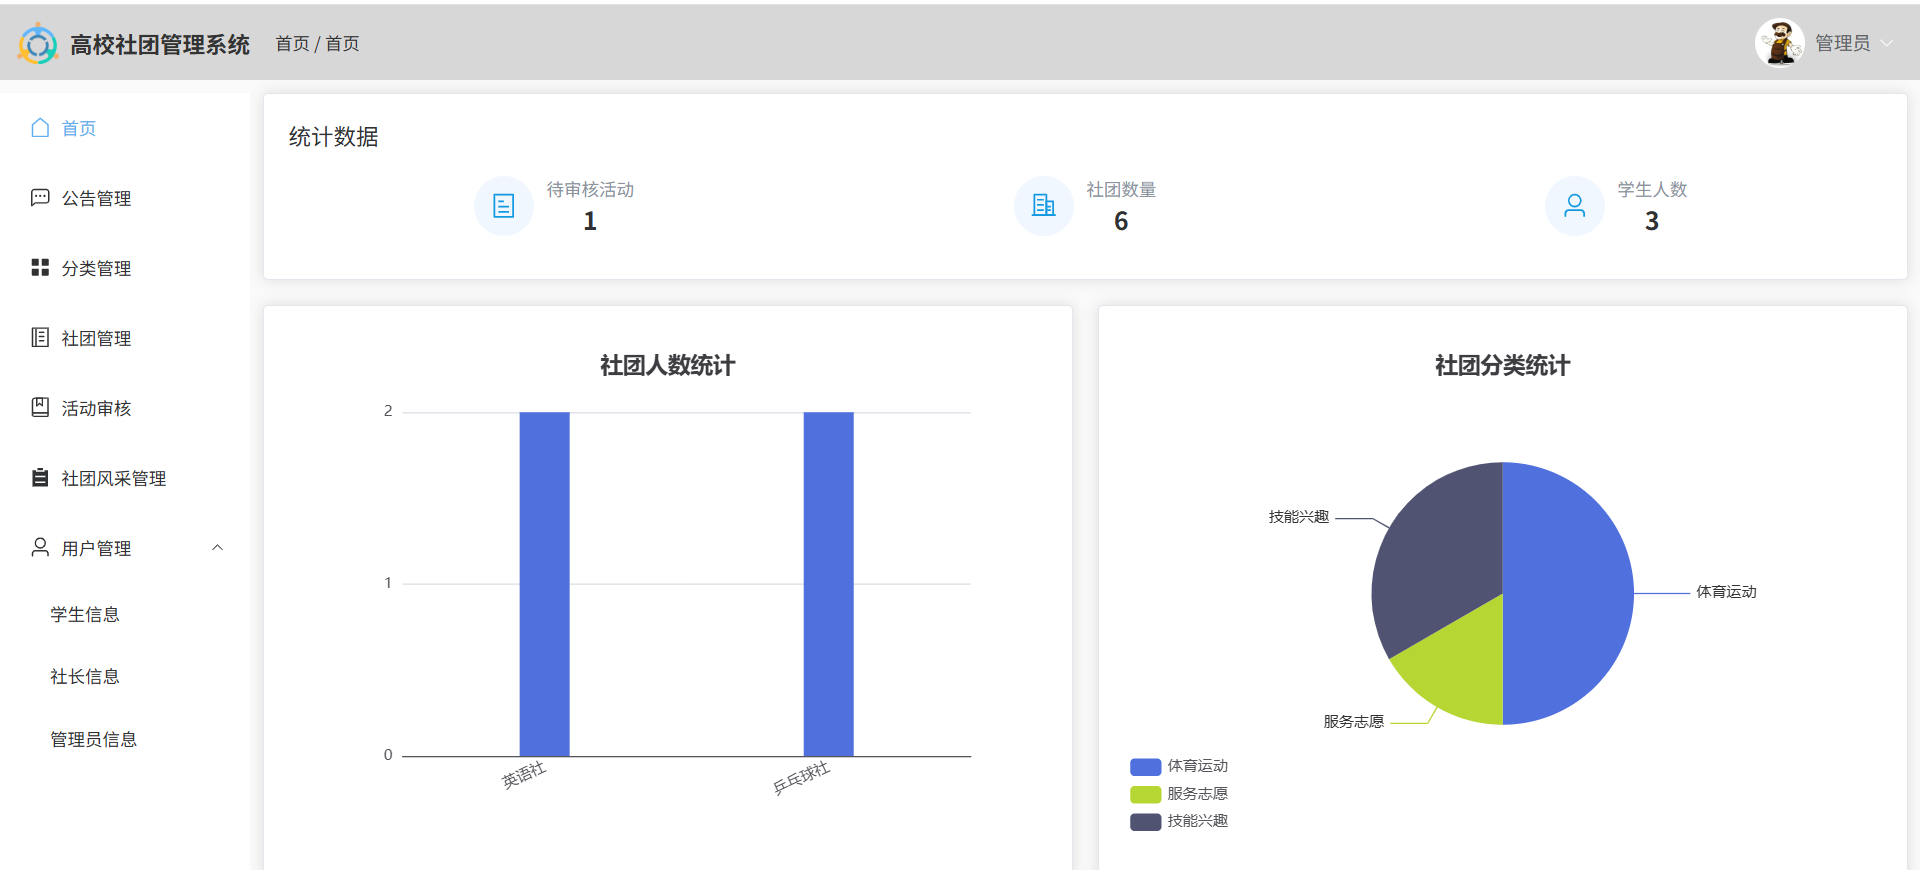1920x870 pixels.
Task: Click the first 首页 breadcrumb link
Action: (x=292, y=44)
